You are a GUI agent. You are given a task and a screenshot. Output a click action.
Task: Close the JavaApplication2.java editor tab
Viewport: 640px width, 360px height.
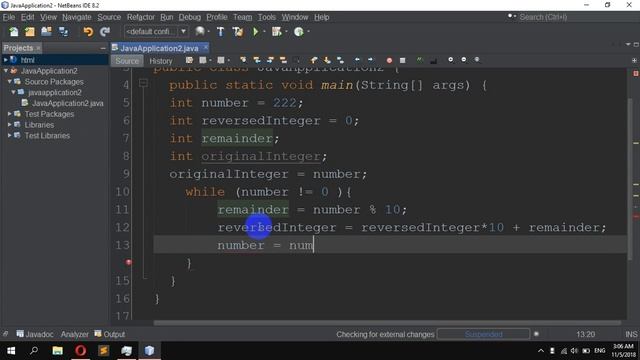[206, 48]
